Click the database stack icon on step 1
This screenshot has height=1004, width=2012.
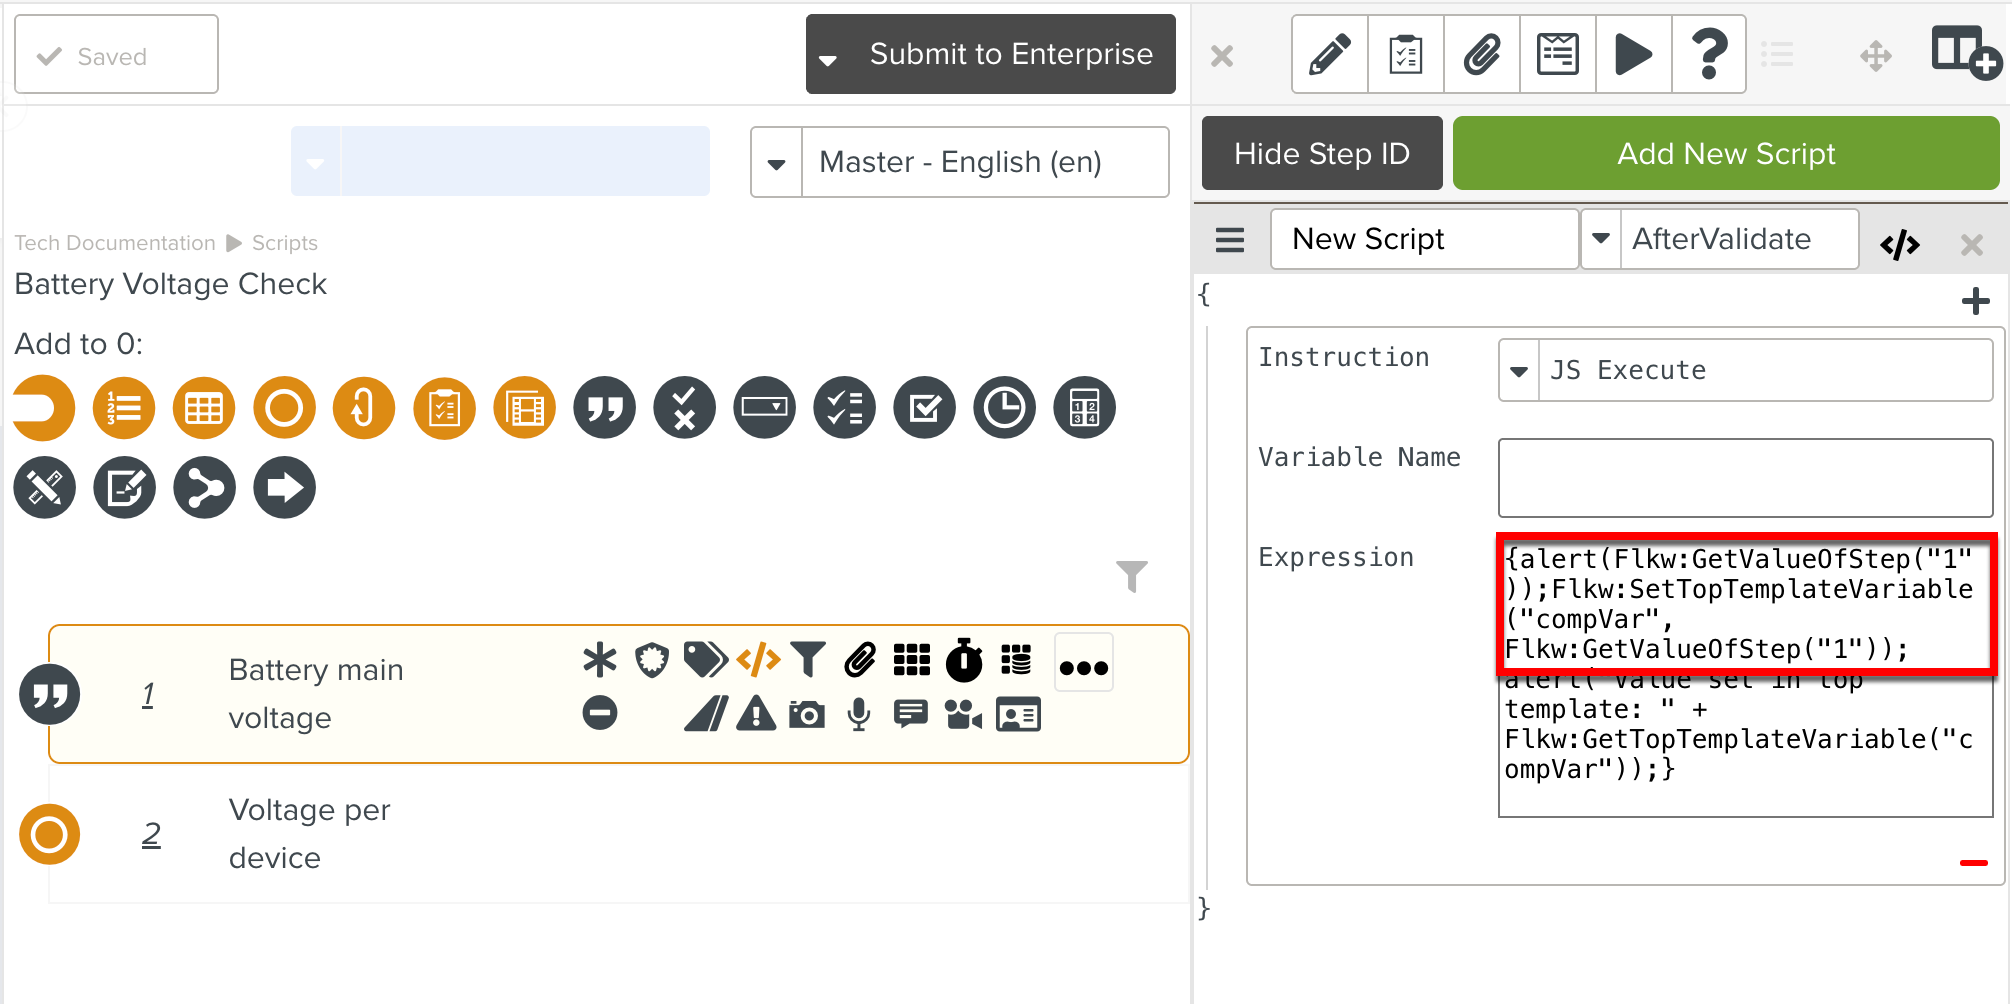(1016, 660)
